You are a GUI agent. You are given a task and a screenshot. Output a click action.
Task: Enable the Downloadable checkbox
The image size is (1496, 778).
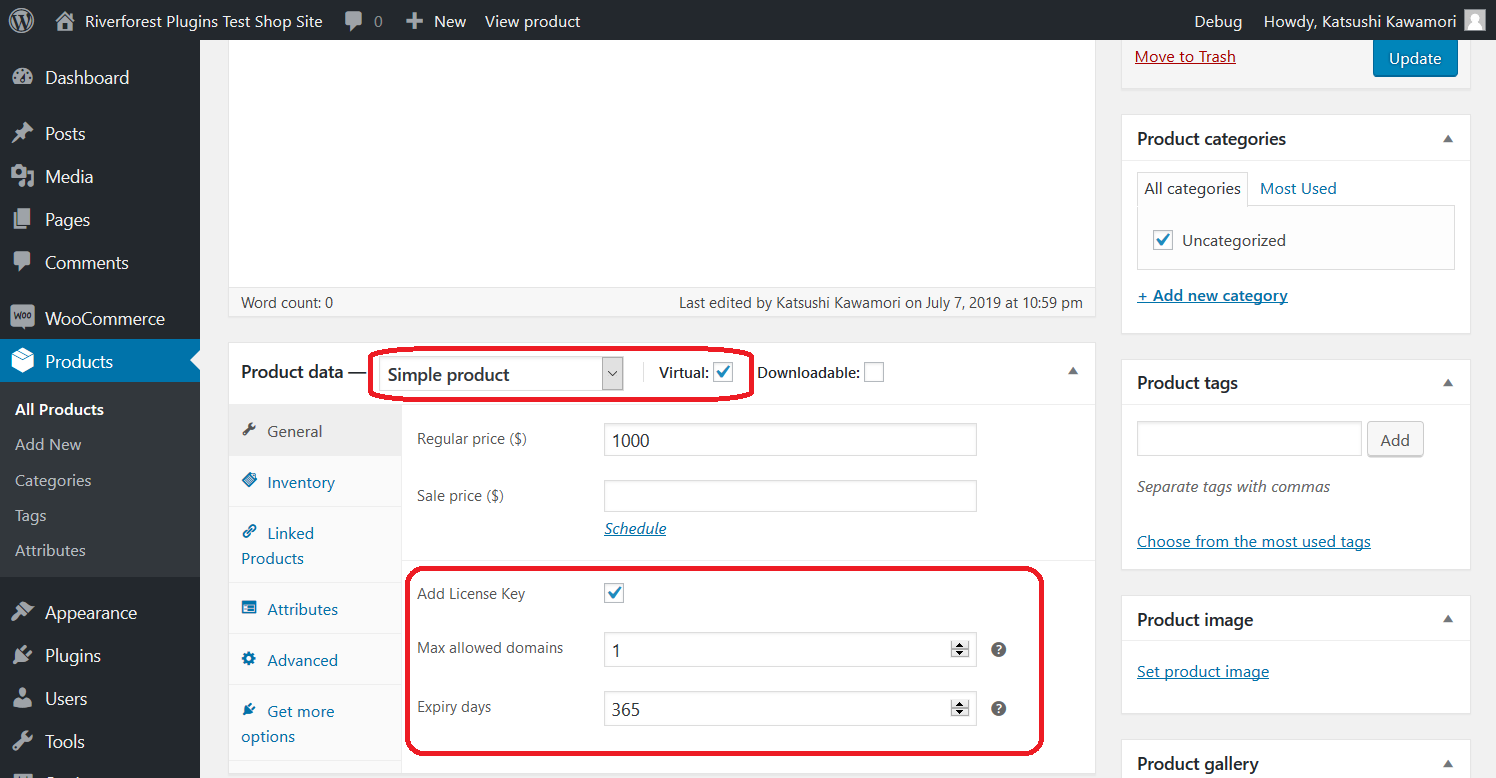click(x=874, y=373)
